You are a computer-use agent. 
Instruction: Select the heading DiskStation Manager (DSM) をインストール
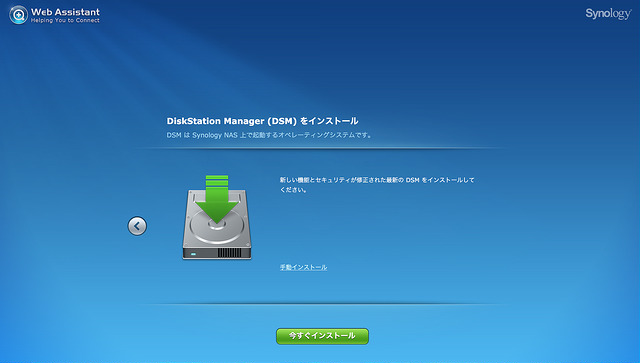[x=262, y=121]
